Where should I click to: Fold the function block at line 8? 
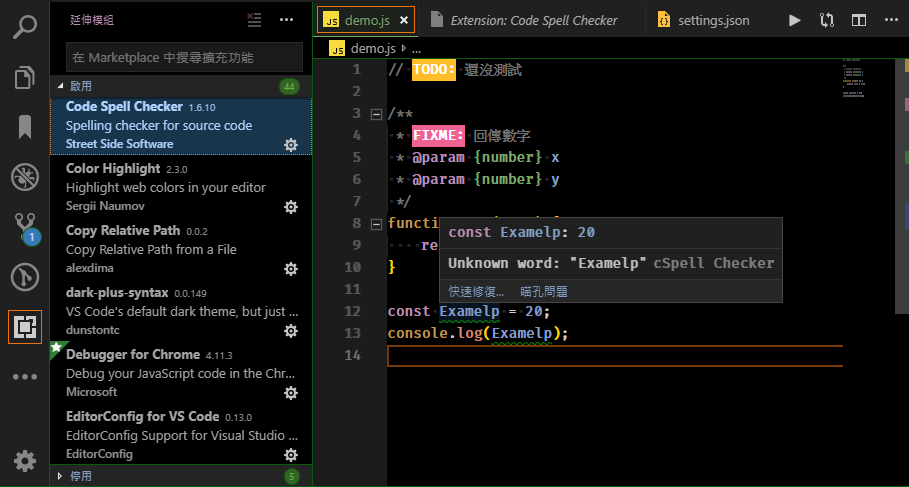click(x=376, y=223)
